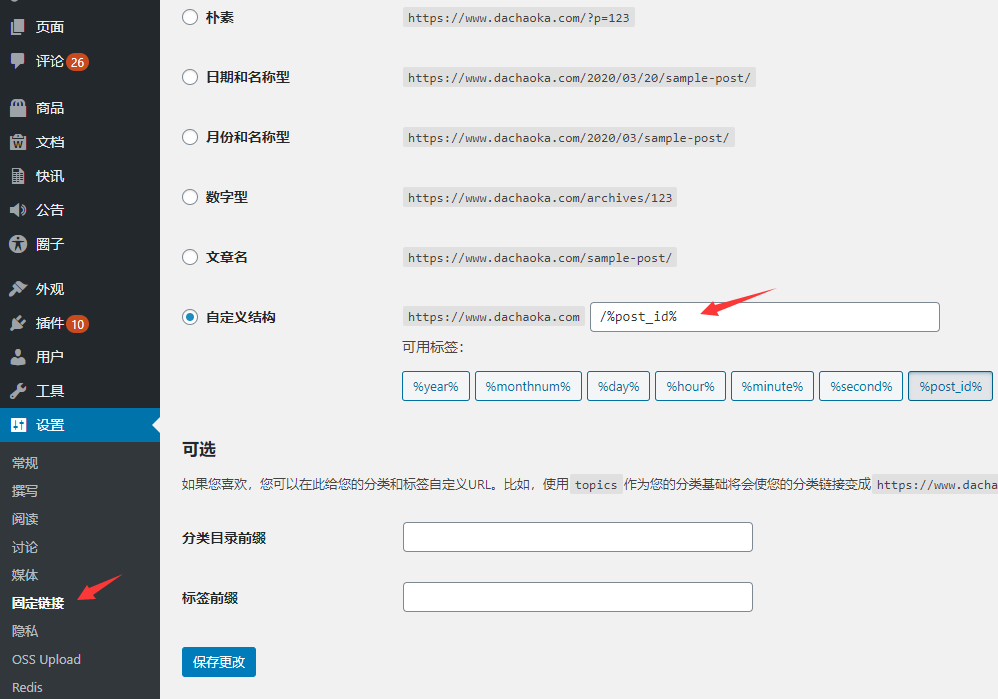
Task: Open Privacy (隐私) submenu item
Action: pos(25,631)
